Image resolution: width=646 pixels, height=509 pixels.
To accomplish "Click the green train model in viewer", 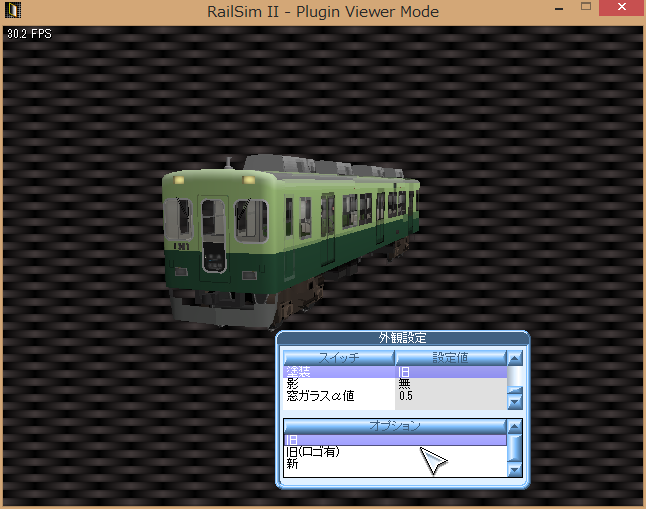I will point(290,241).
